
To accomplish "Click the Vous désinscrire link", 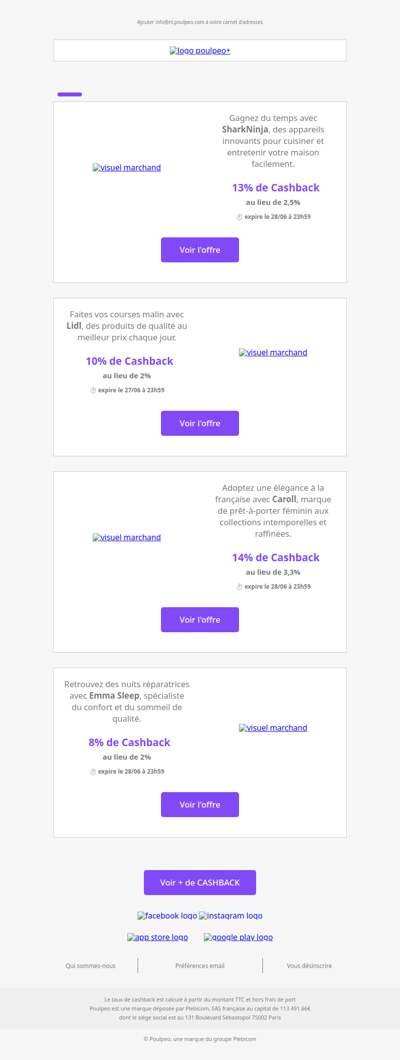I will (309, 966).
